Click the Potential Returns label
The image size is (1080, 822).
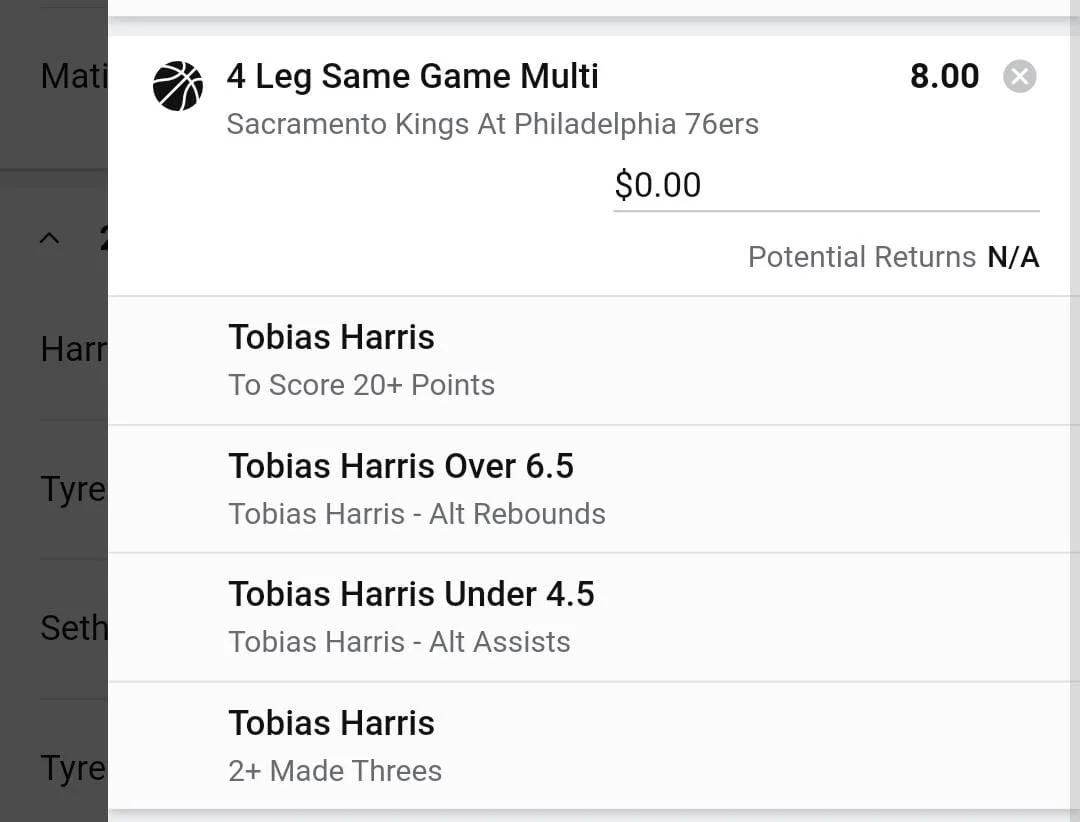(861, 257)
